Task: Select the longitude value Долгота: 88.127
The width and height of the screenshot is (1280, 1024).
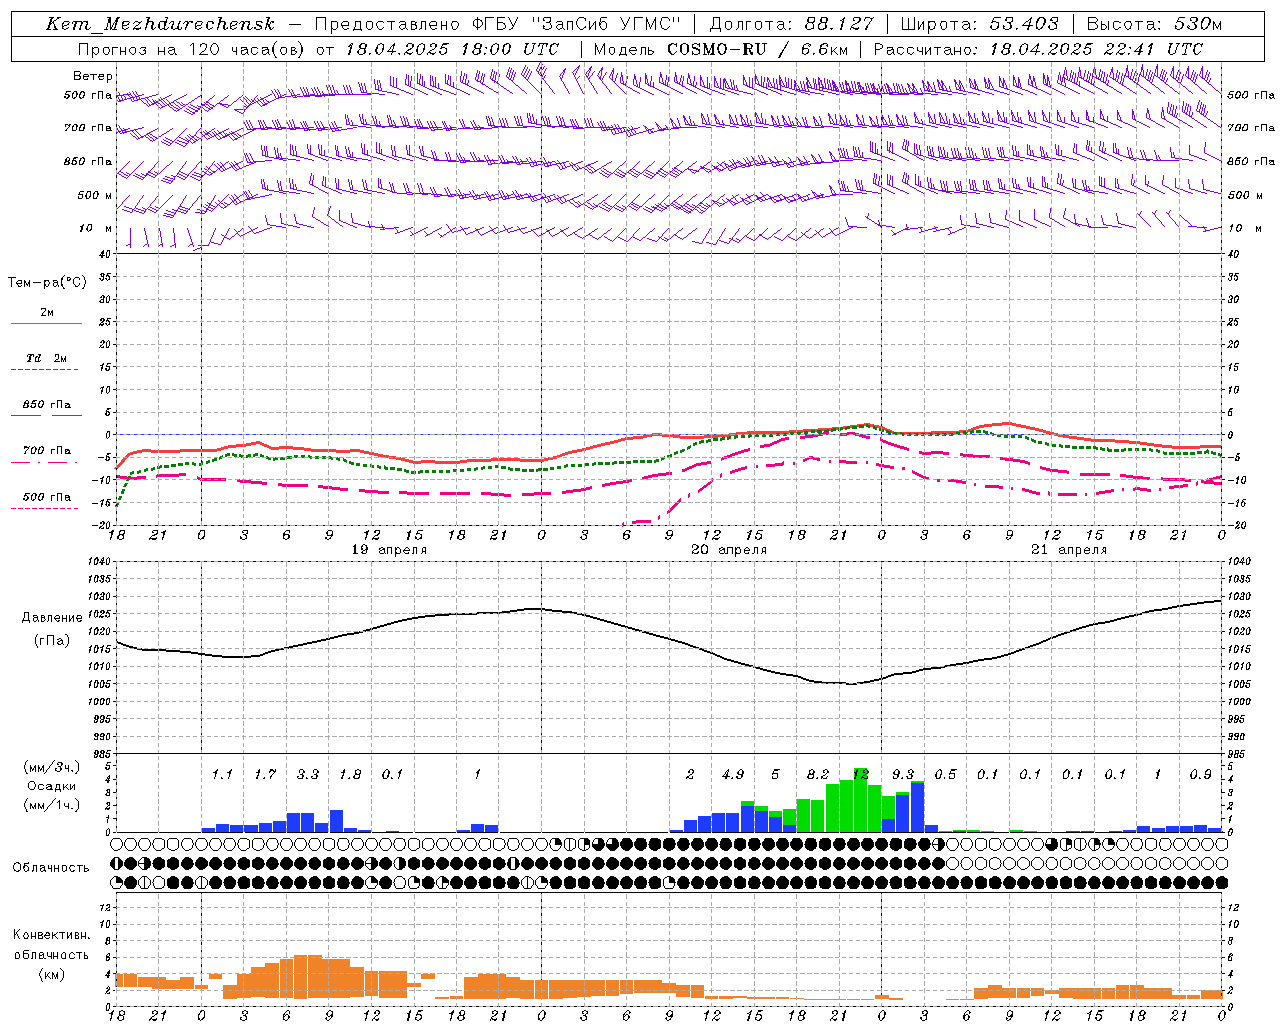Action: click(791, 24)
